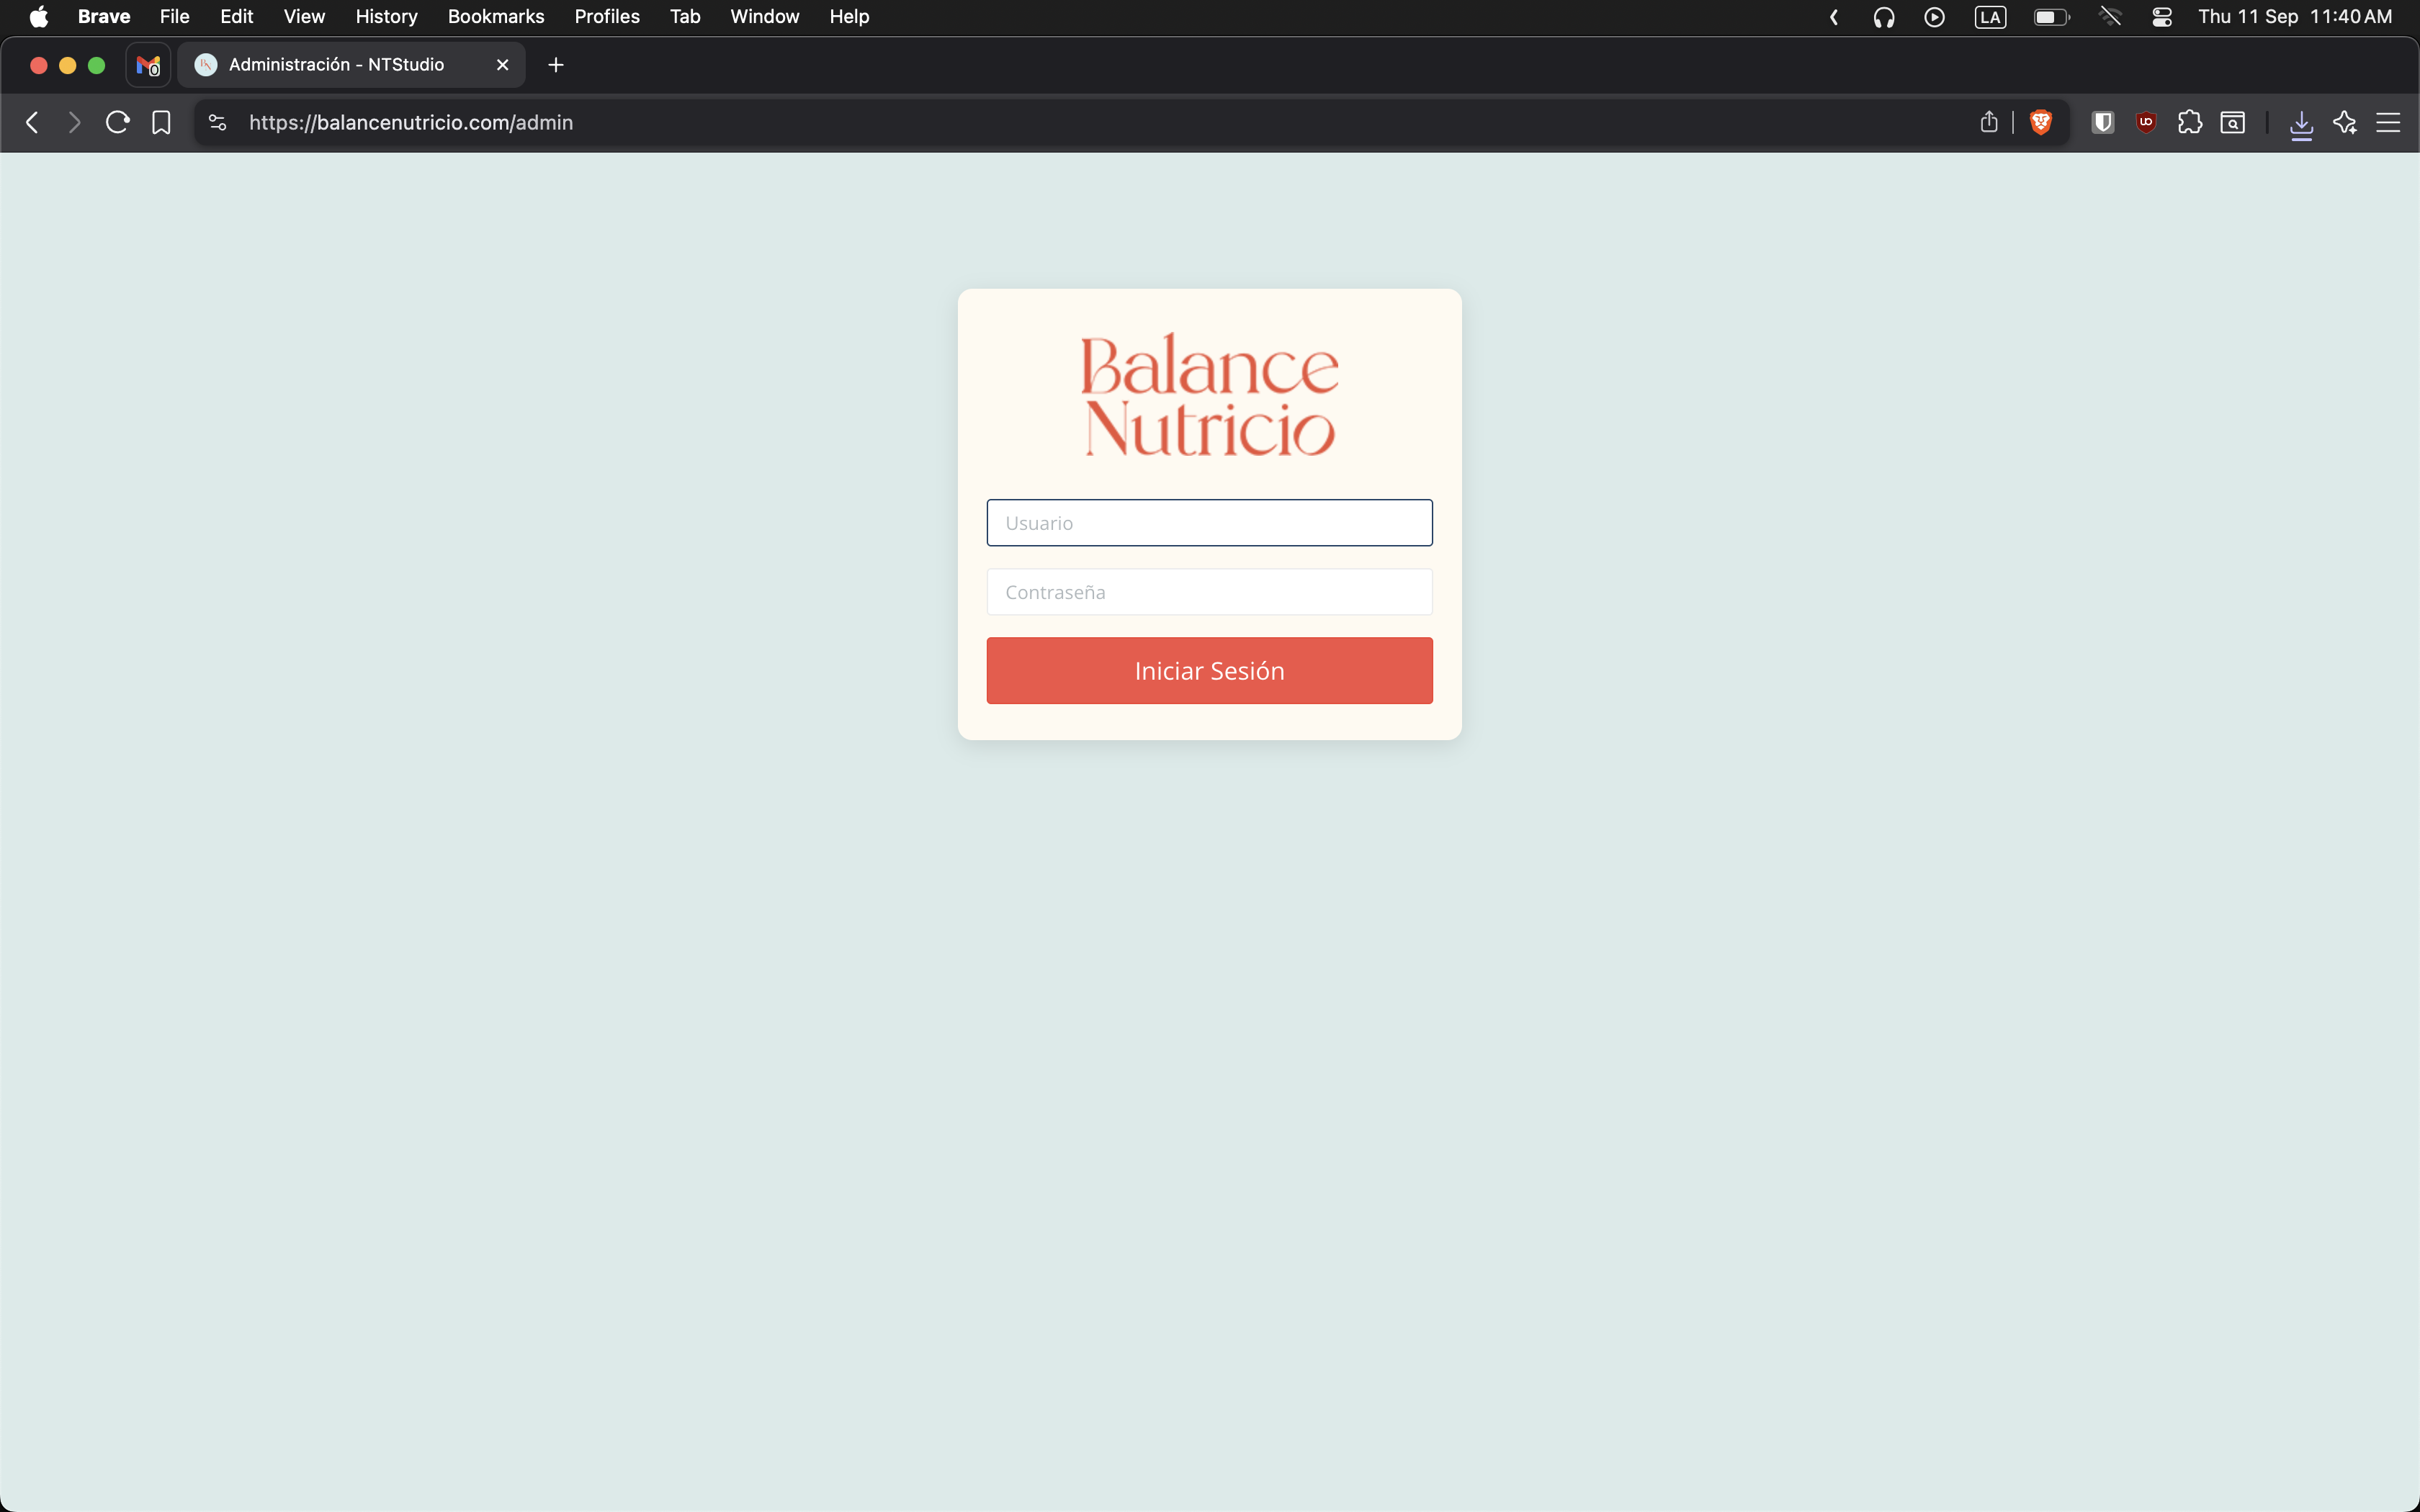Viewport: 2420px width, 1512px height.
Task: Open the Bookmarks menu
Action: [x=495, y=17]
